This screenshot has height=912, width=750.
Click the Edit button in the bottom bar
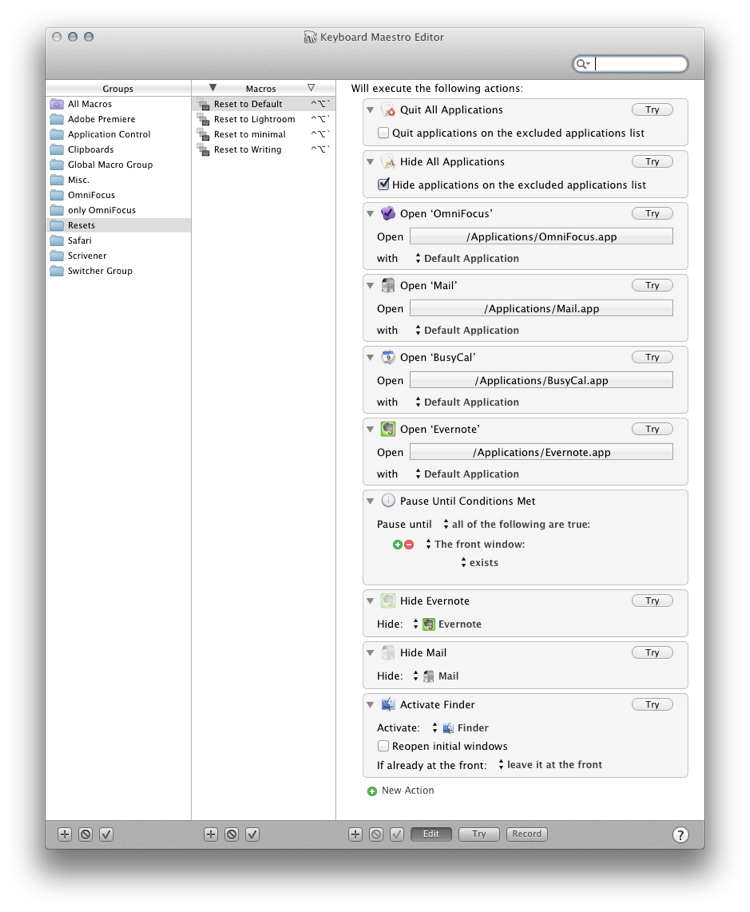431,834
